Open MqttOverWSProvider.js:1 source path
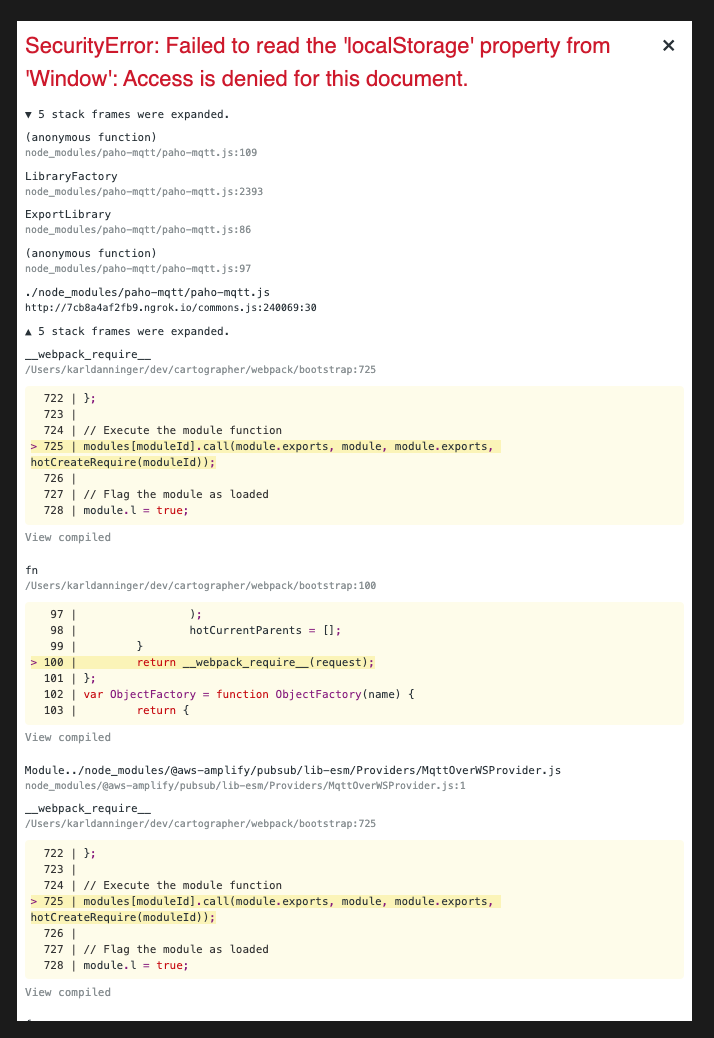This screenshot has width=714, height=1038. click(x=245, y=786)
